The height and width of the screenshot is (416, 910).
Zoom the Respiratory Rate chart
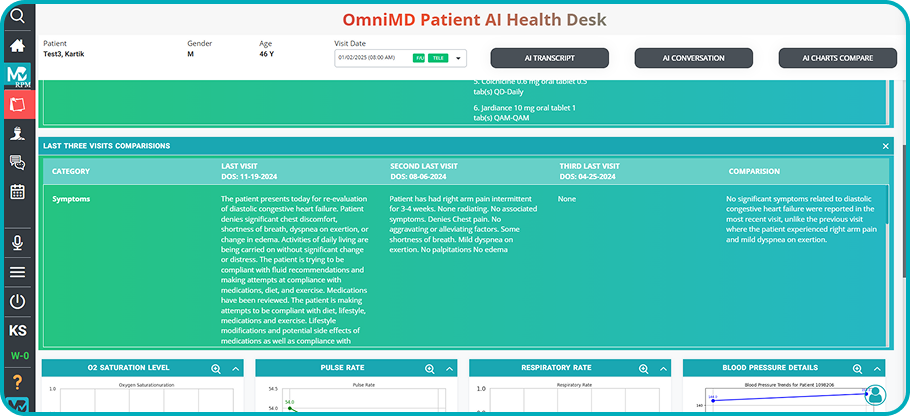(x=644, y=368)
